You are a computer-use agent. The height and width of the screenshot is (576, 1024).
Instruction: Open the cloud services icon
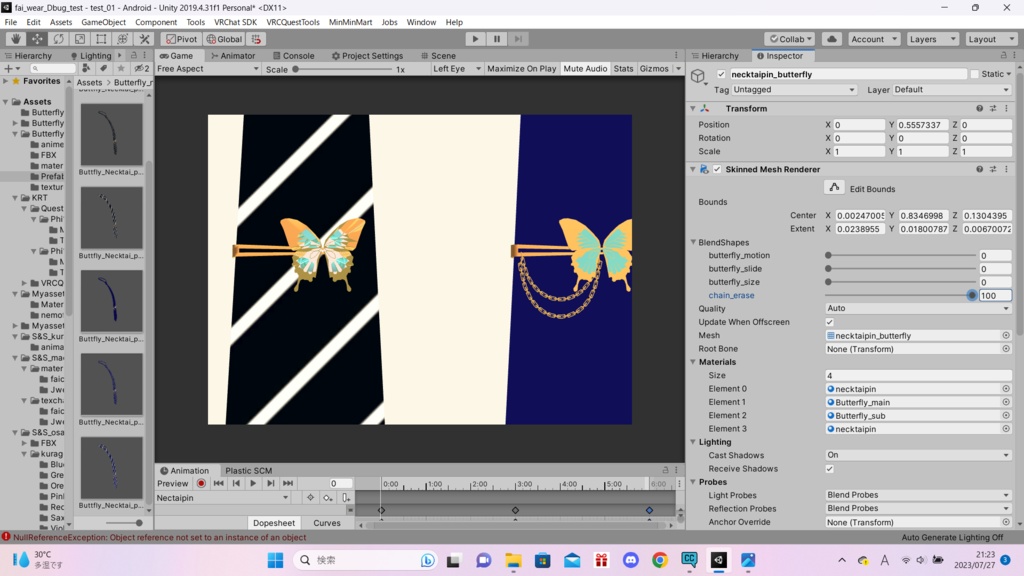(832, 39)
